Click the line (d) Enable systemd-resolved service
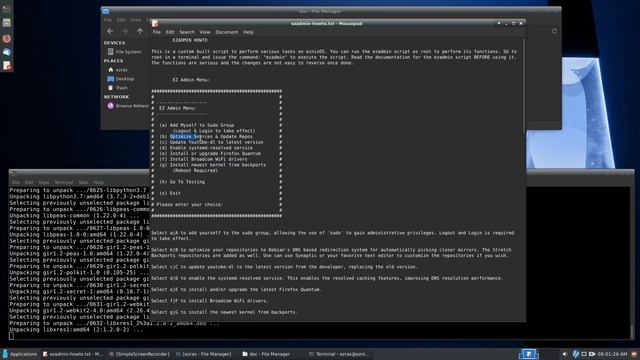This screenshot has width=640, height=360. click(x=206, y=148)
